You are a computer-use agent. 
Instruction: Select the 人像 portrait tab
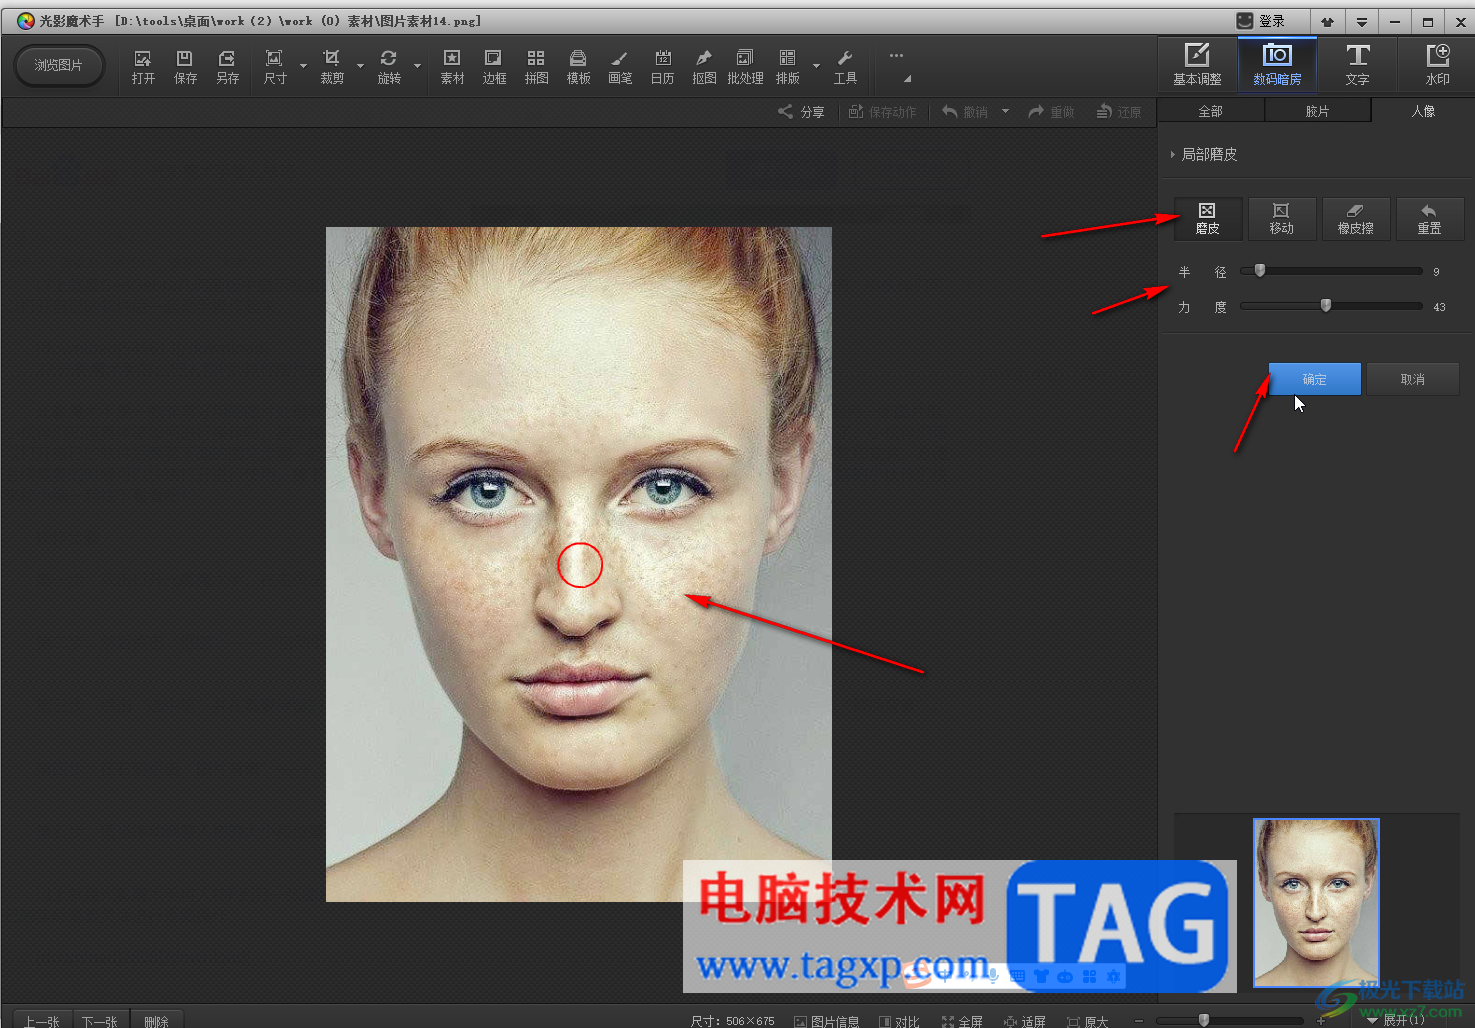[1423, 111]
